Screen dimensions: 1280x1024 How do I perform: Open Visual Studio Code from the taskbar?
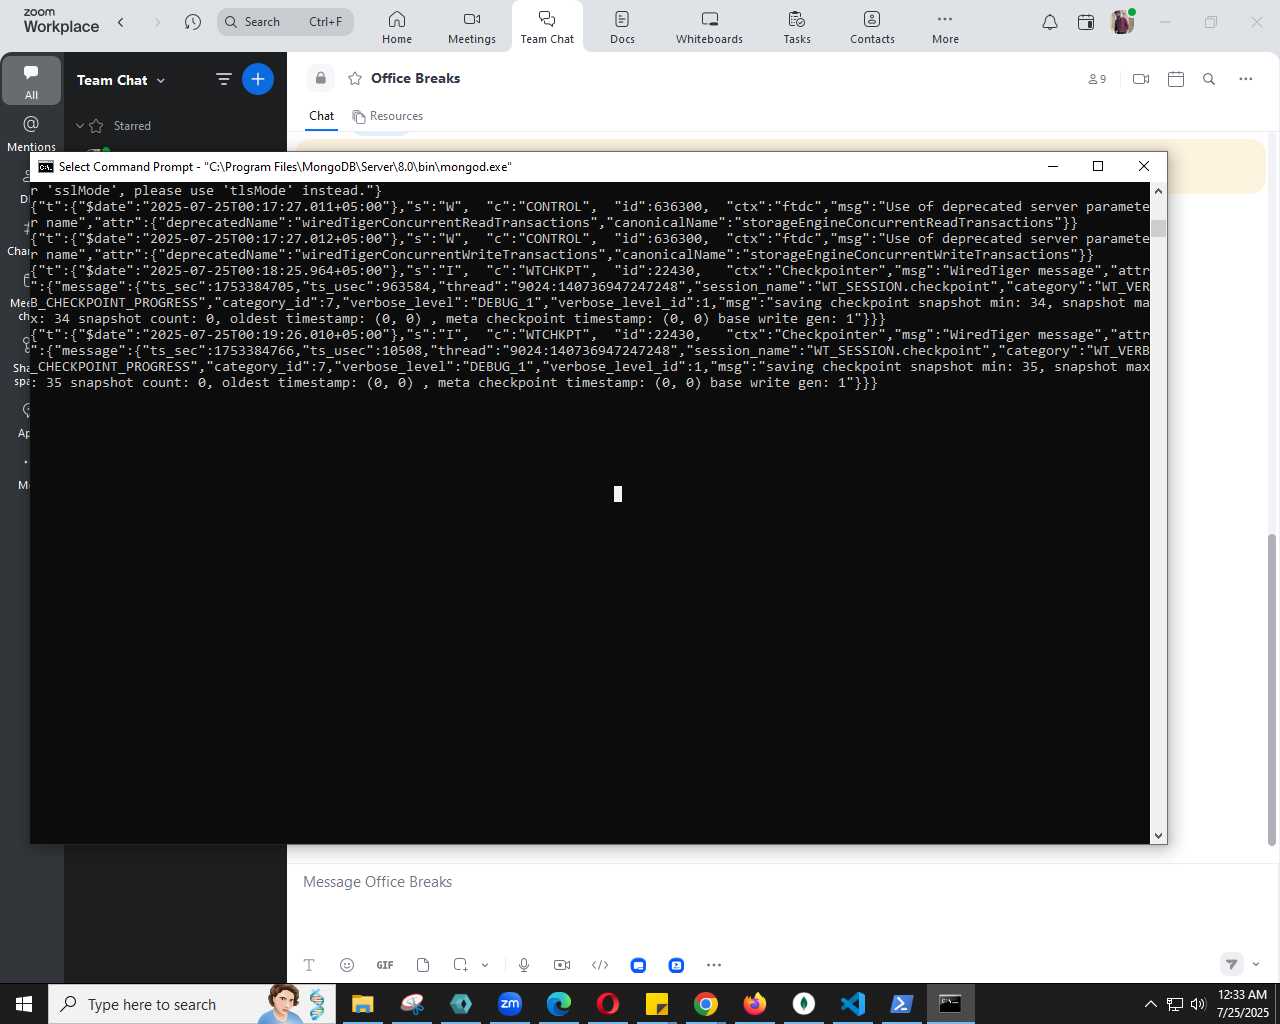click(x=853, y=1004)
